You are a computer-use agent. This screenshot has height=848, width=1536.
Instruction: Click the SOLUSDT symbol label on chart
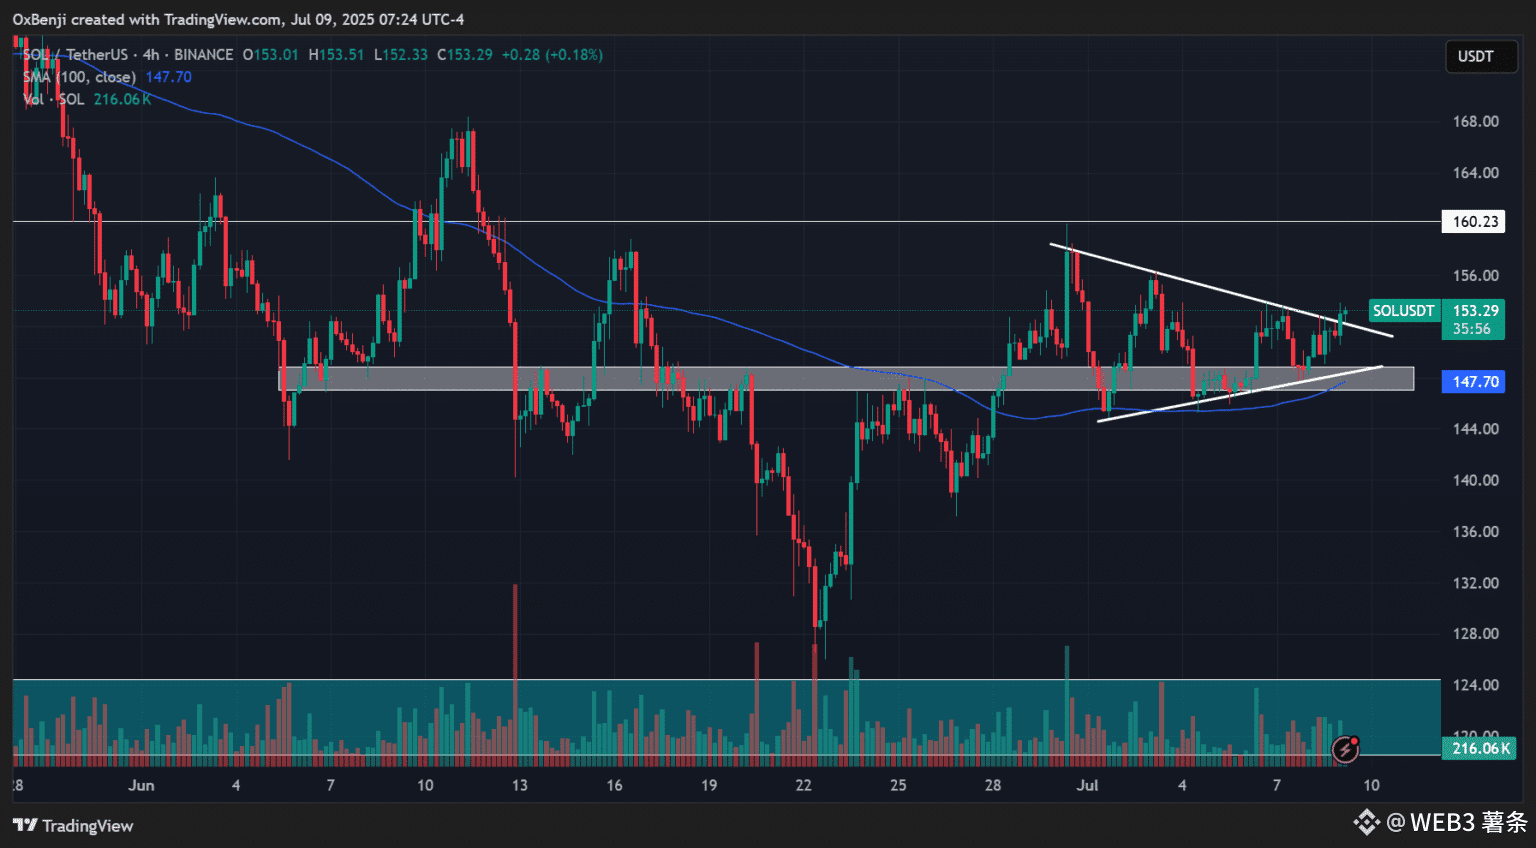(x=1403, y=311)
